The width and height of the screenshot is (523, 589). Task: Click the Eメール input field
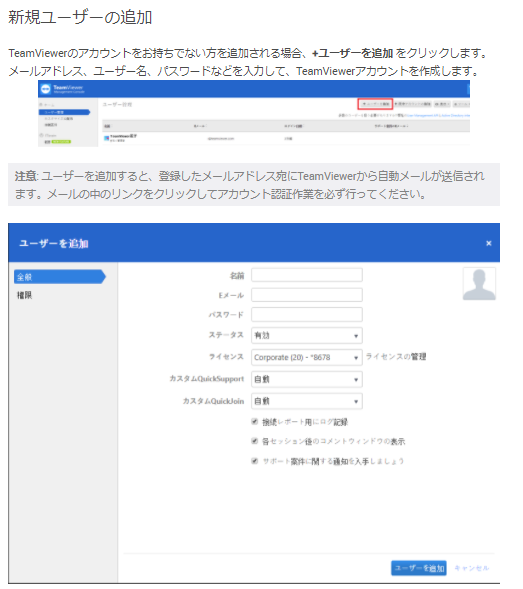click(x=307, y=295)
